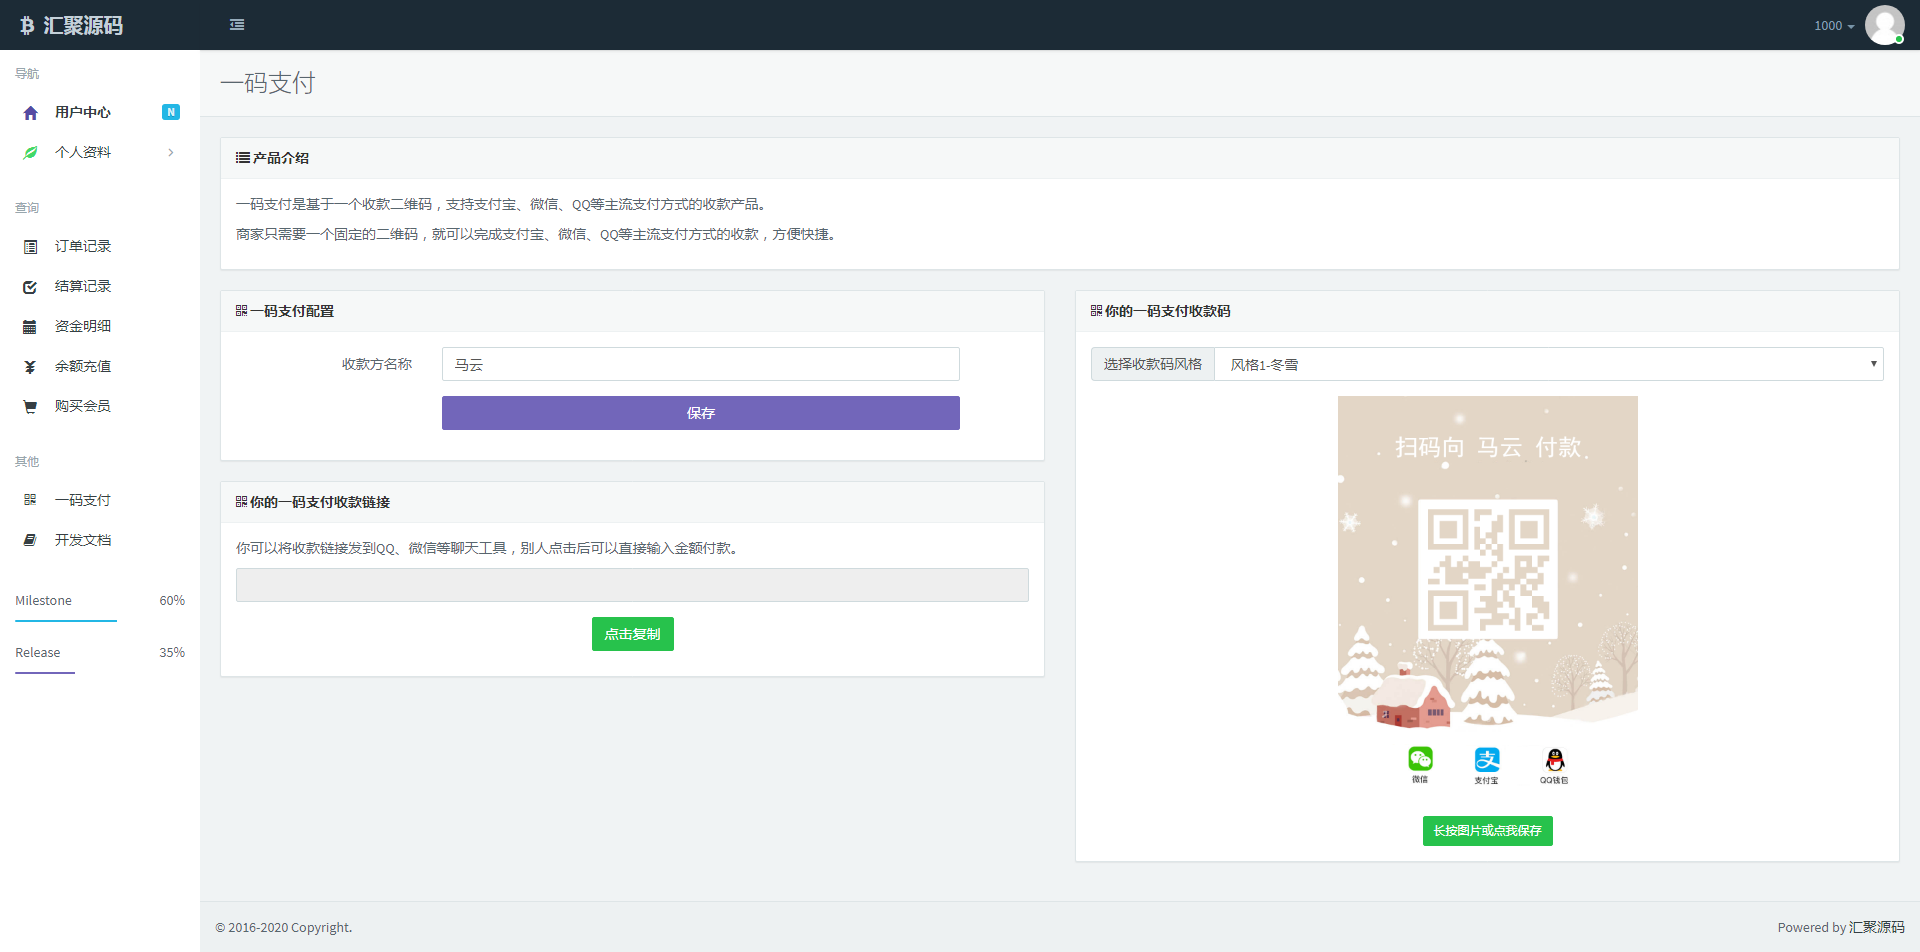
Task: Click the shopping cart icon for 购买会员
Action: click(x=30, y=407)
